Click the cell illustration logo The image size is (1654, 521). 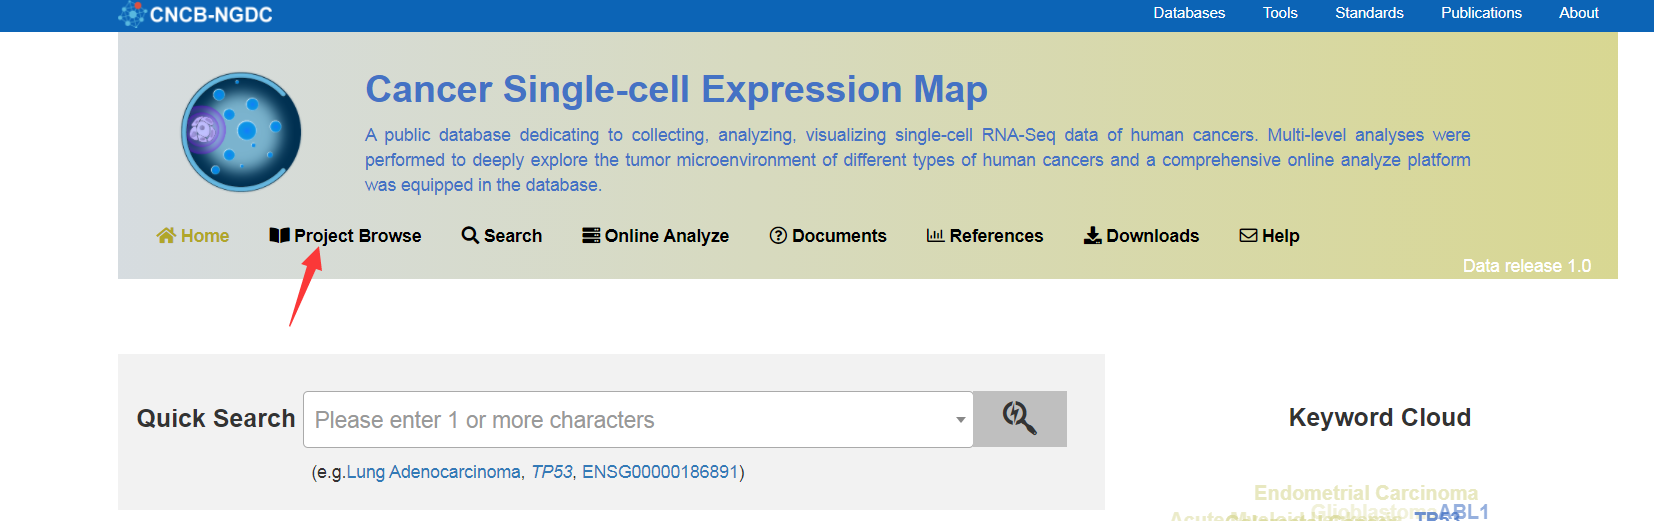tap(241, 132)
